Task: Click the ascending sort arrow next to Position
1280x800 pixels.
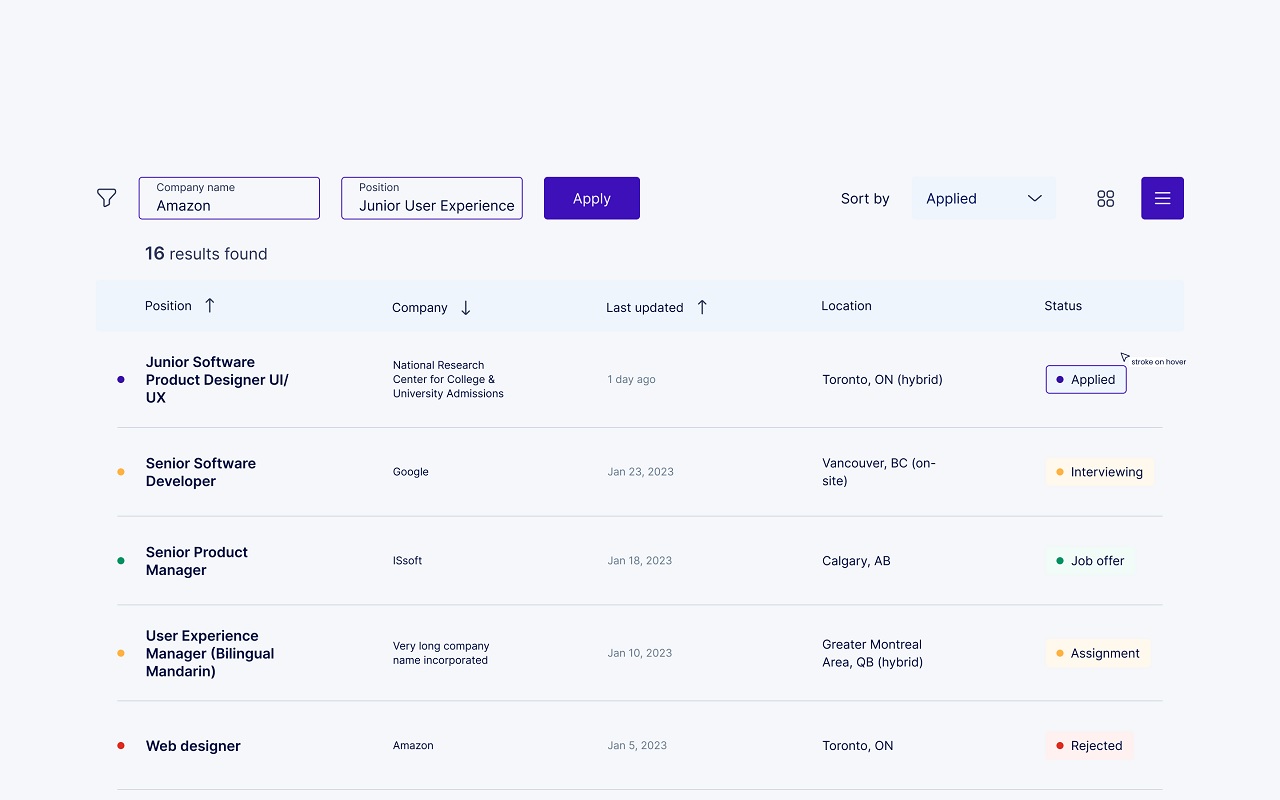Action: coord(210,305)
